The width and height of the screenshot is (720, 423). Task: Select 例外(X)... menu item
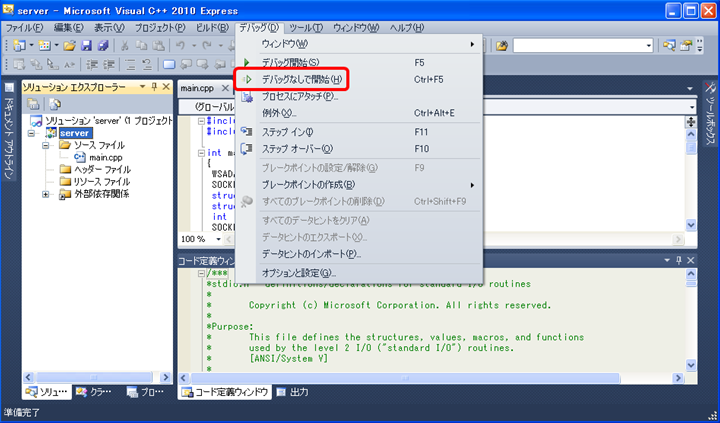pyautogui.click(x=279, y=113)
